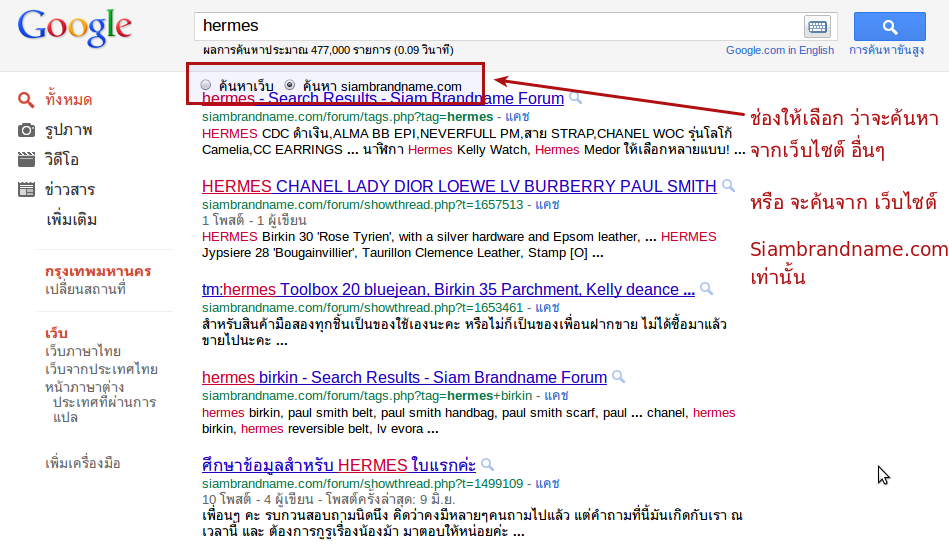Open ศึกษาข้อมูลสำหรับ HERMES ใบแรกค่ะ result
This screenshot has width=949, height=553.
click(x=339, y=465)
